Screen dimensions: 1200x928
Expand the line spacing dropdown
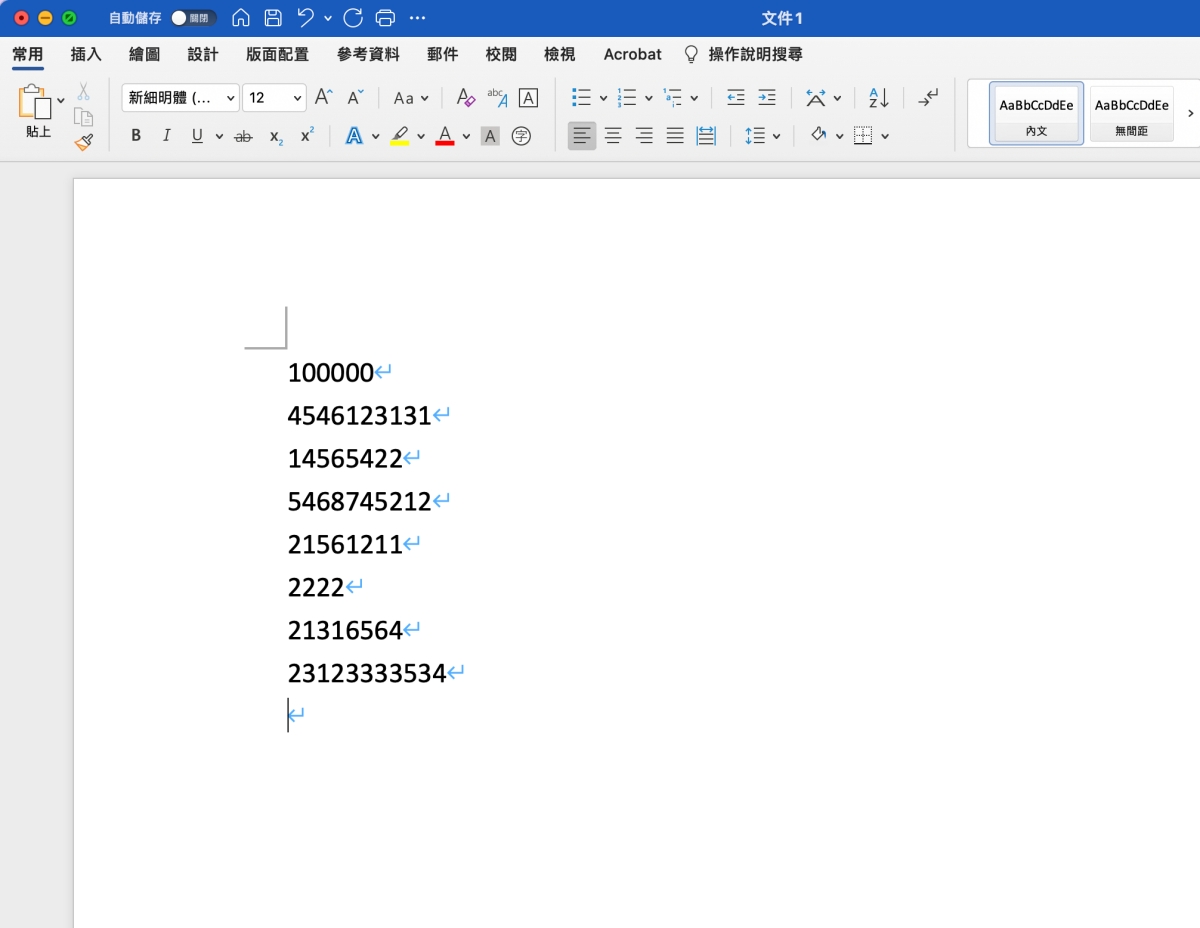click(x=776, y=136)
